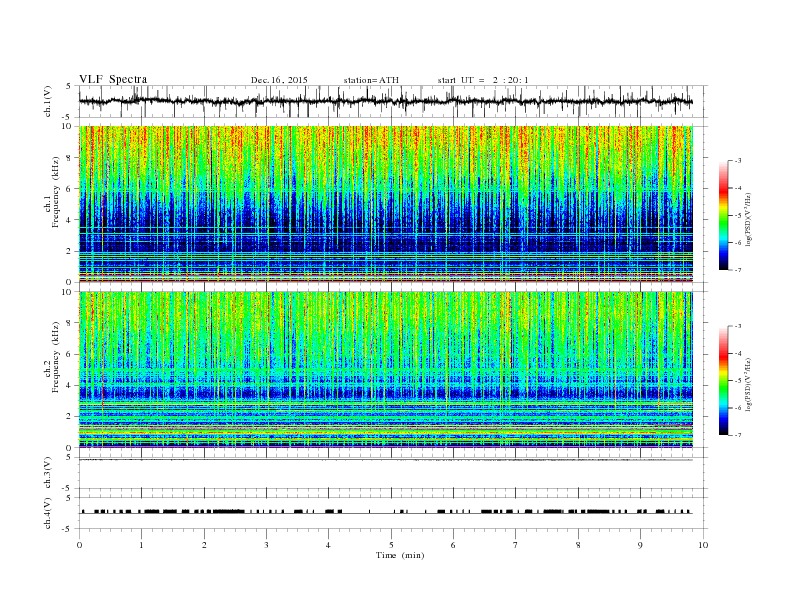
Task: Click the 'ch.4(V)' y-axis label
Action: pyautogui.click(x=48, y=513)
